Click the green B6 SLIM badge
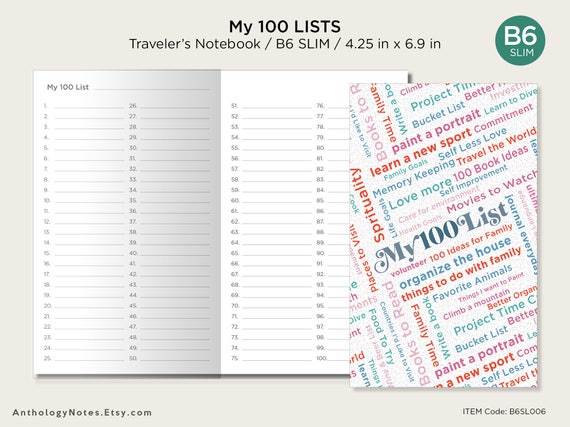Image resolution: width=570 pixels, height=427 pixels. point(520,41)
